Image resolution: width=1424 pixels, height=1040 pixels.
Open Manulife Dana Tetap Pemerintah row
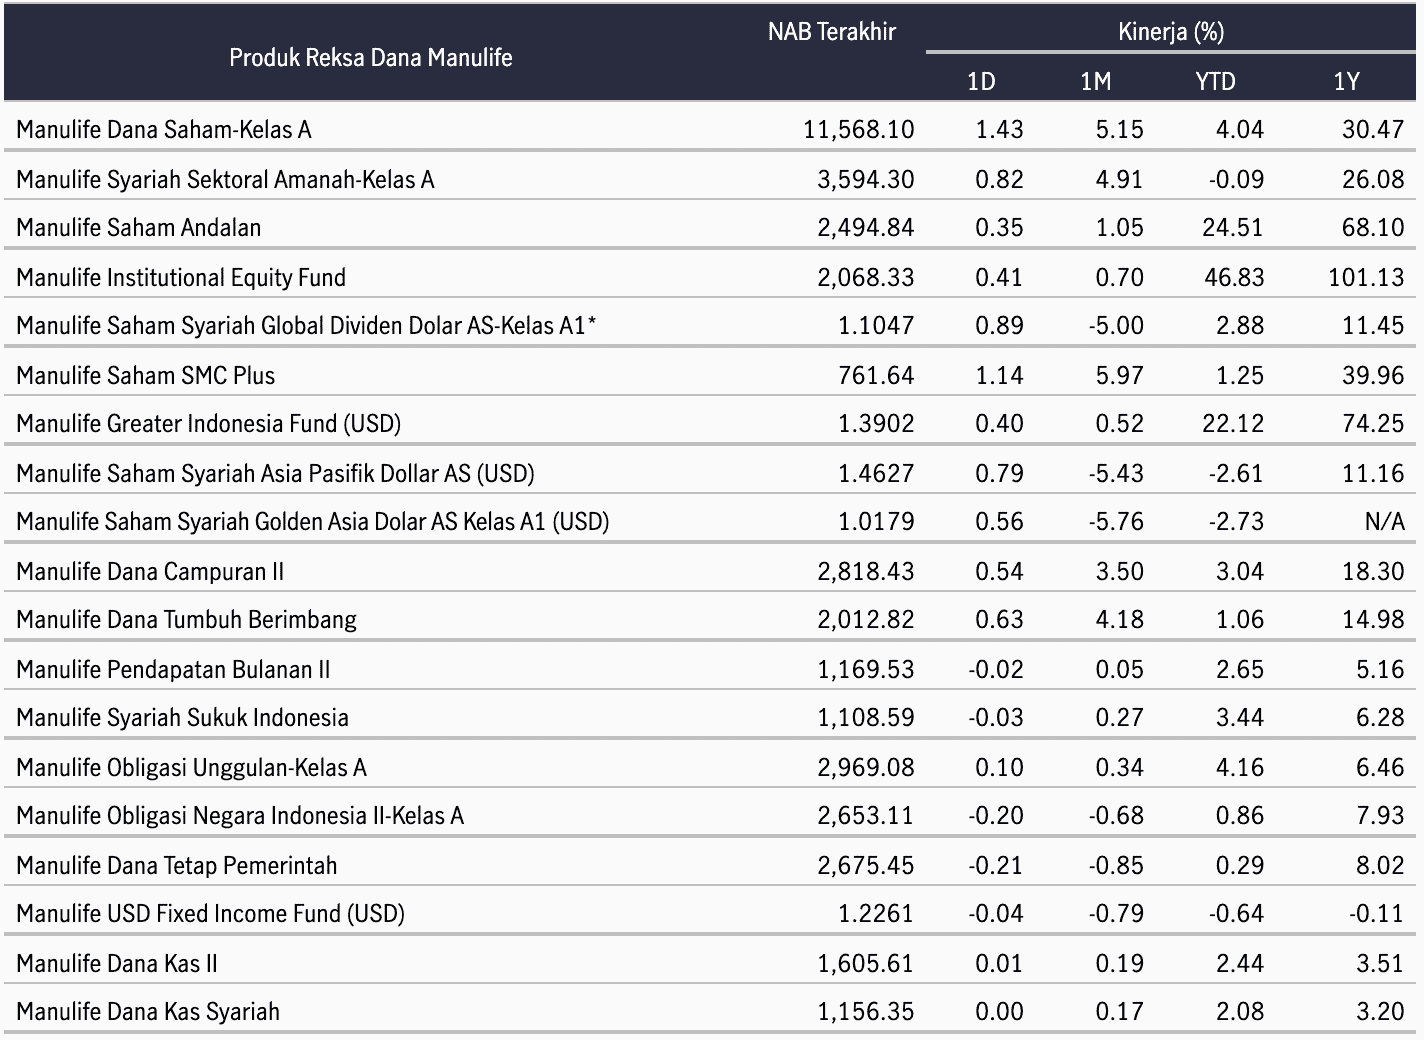(710, 865)
